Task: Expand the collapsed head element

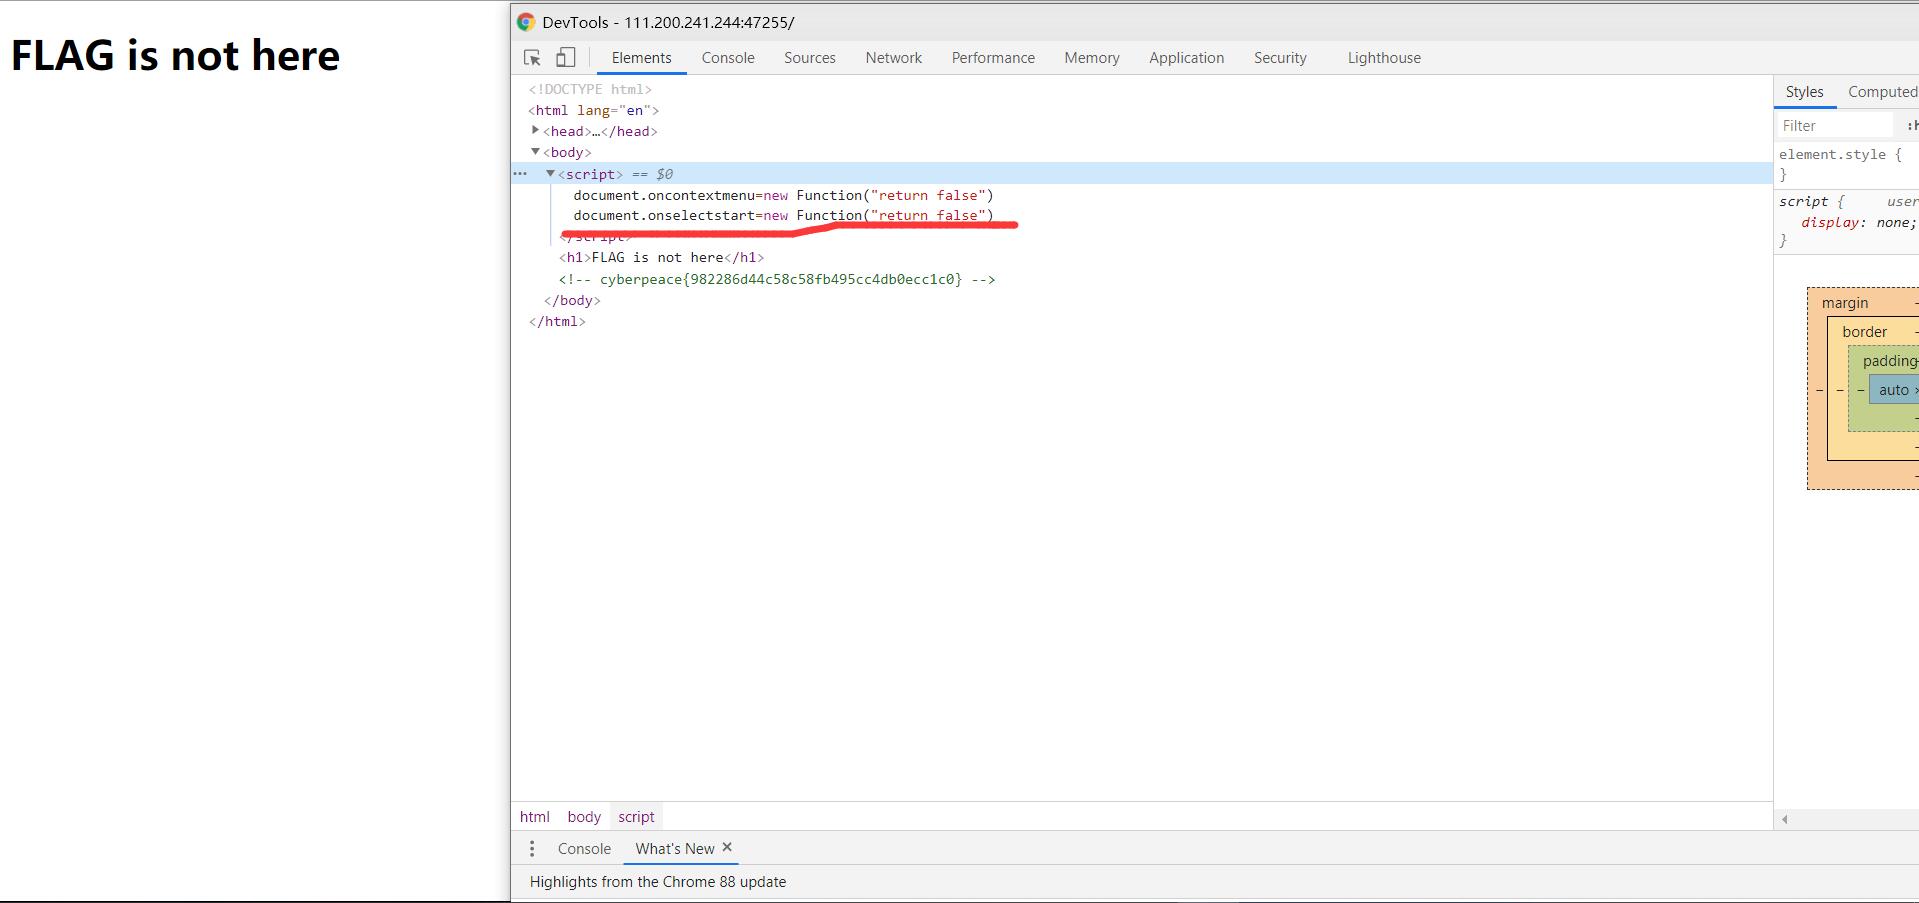Action: (x=535, y=131)
